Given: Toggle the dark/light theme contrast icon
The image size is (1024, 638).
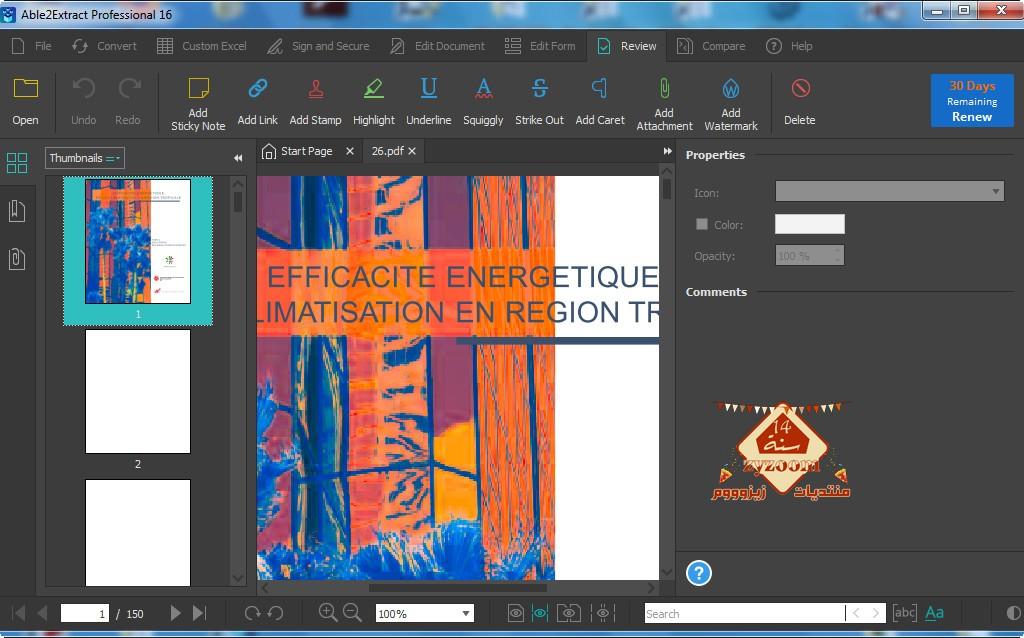Looking at the screenshot, I should click(1014, 613).
